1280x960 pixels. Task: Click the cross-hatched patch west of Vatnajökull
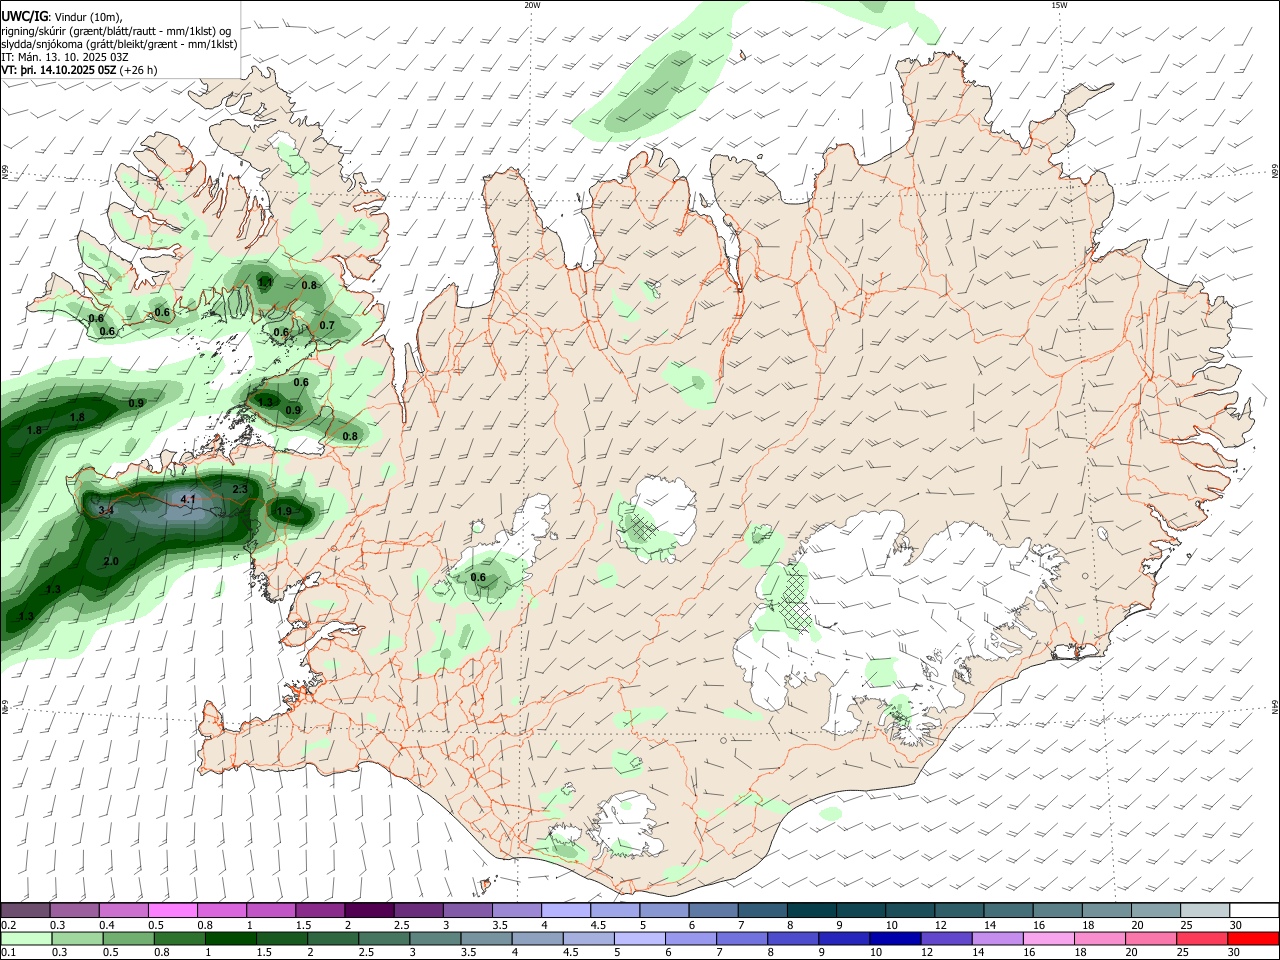[797, 598]
